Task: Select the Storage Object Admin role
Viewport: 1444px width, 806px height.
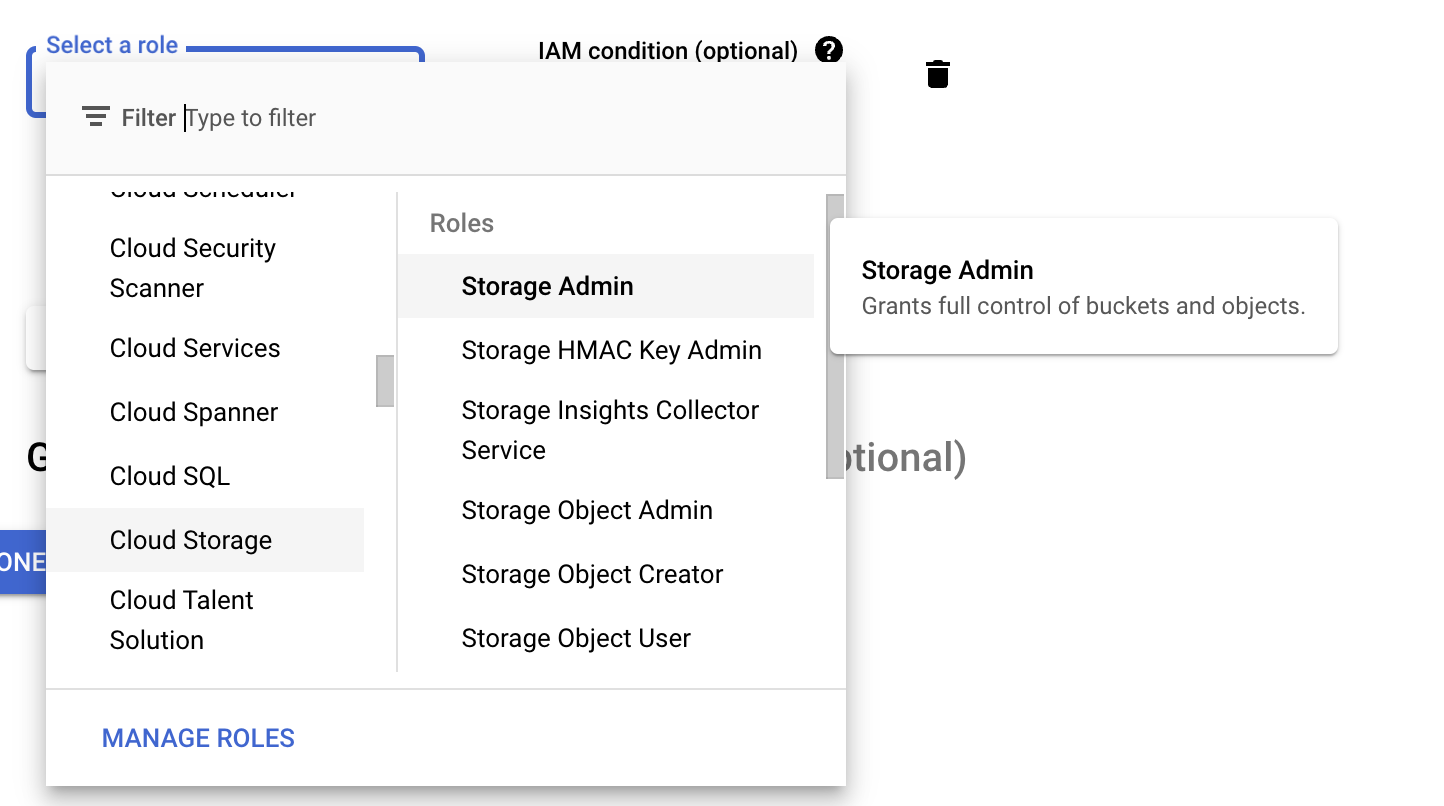Action: [x=587, y=510]
